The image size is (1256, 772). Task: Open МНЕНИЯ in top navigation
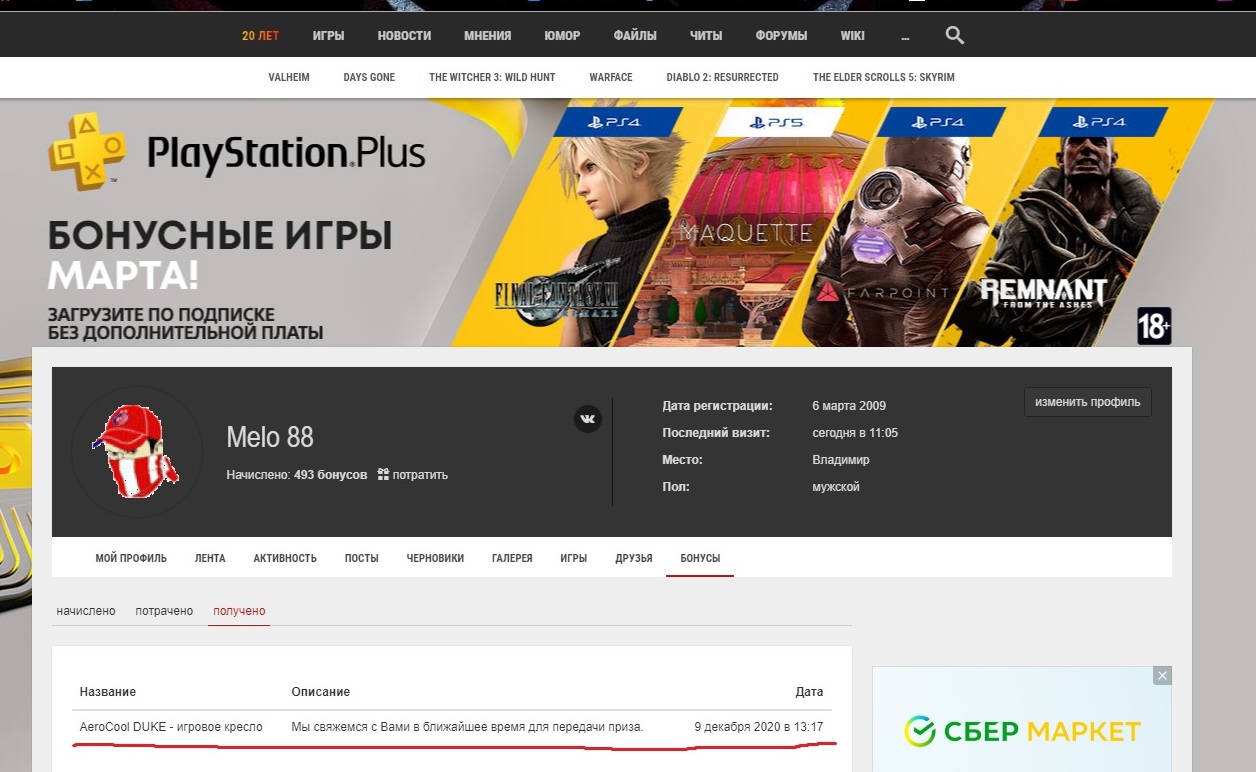pyautogui.click(x=487, y=36)
